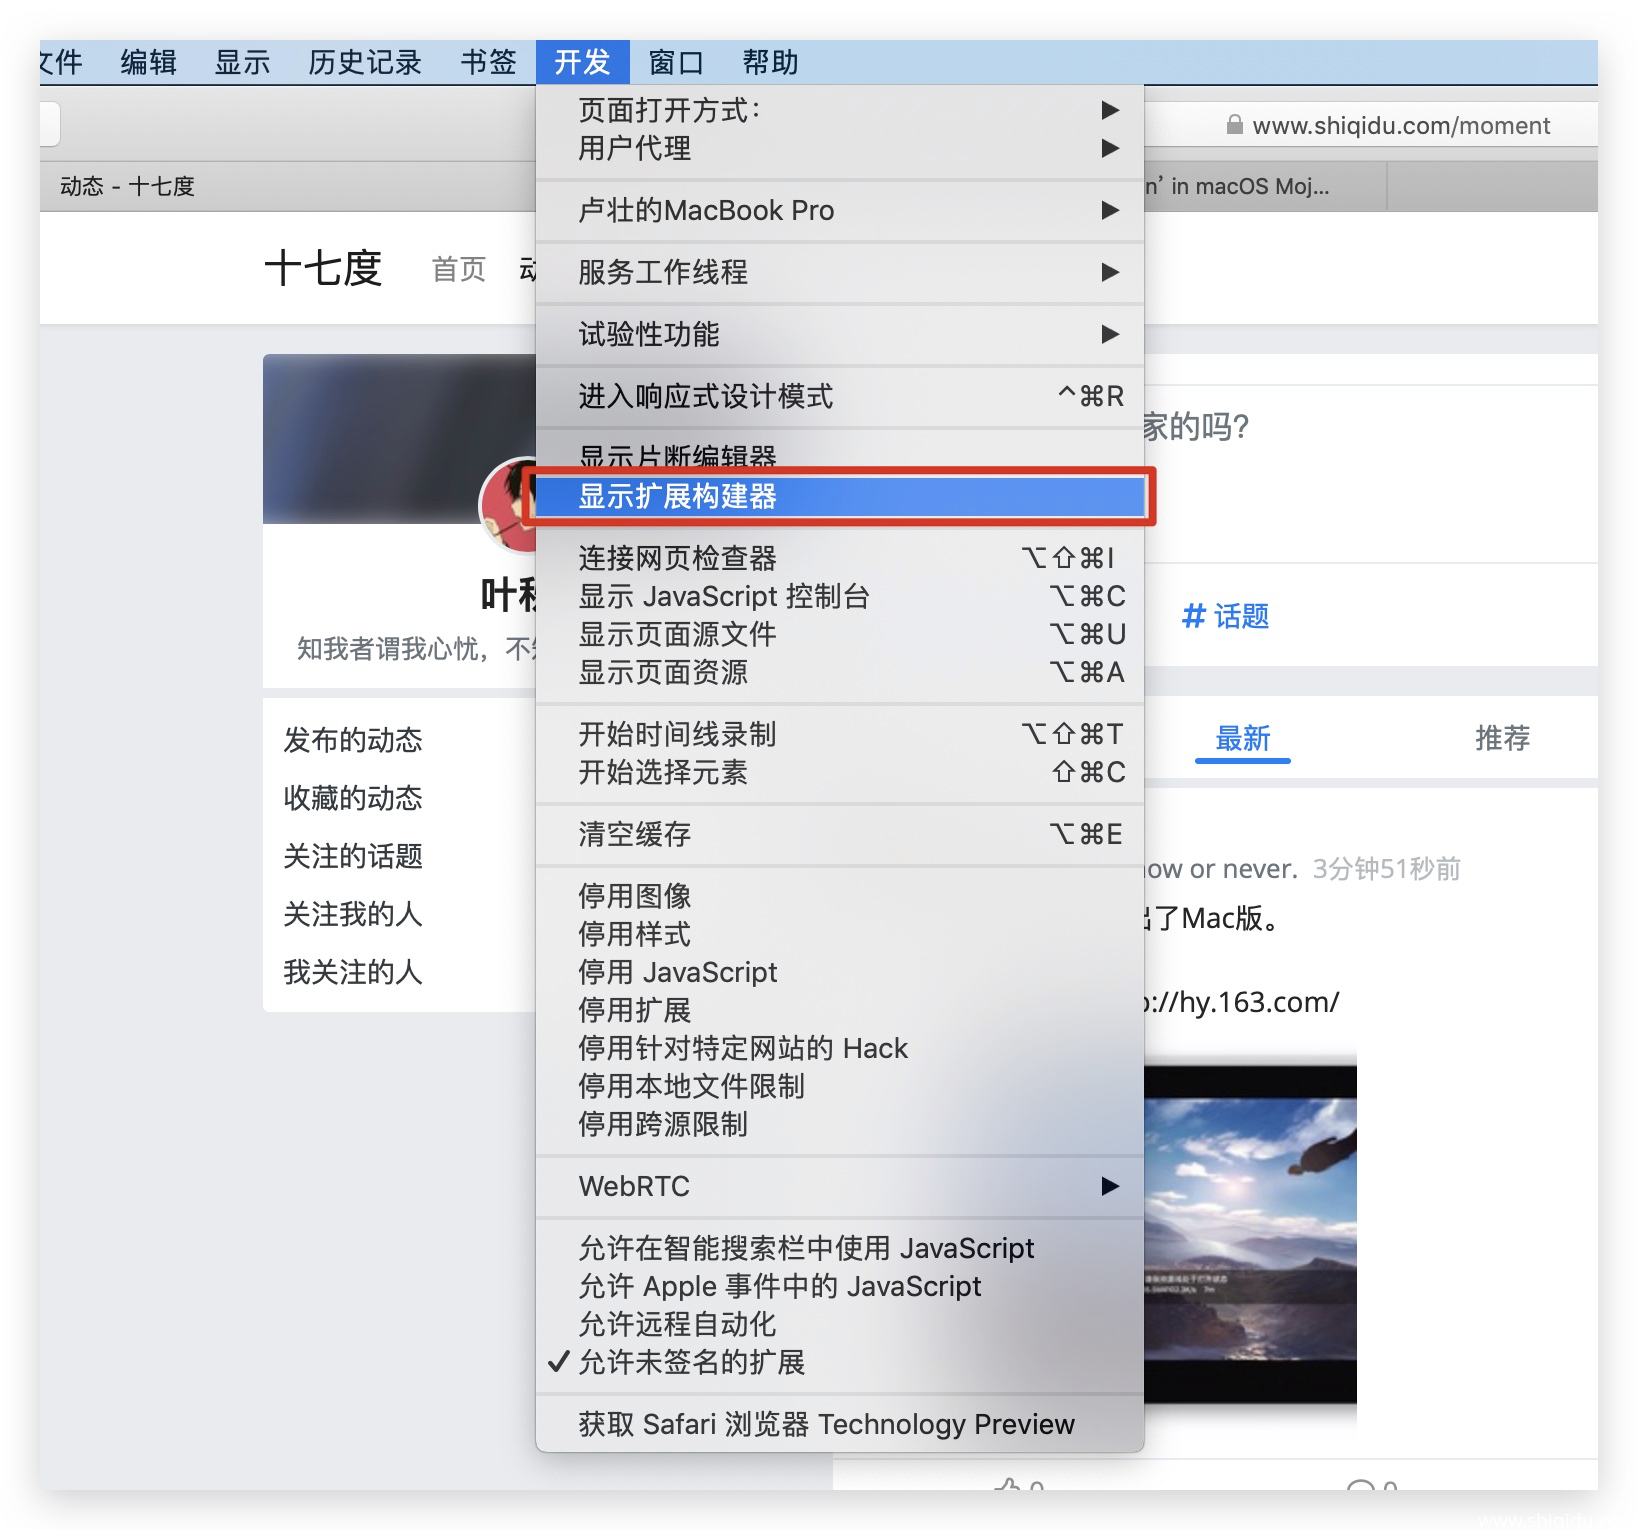Choose 显示 JavaScript 控制台

click(x=840, y=596)
